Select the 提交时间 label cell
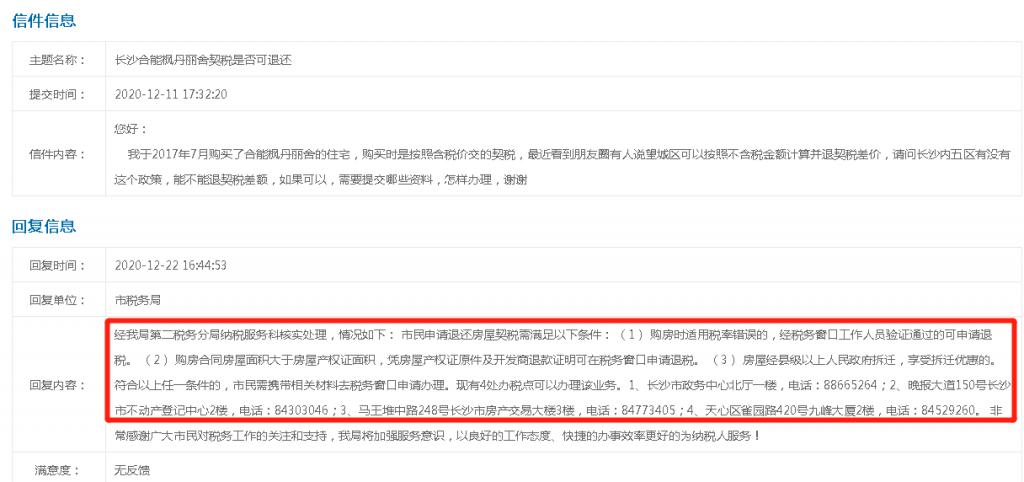The width and height of the screenshot is (1024, 482). pos(58,94)
